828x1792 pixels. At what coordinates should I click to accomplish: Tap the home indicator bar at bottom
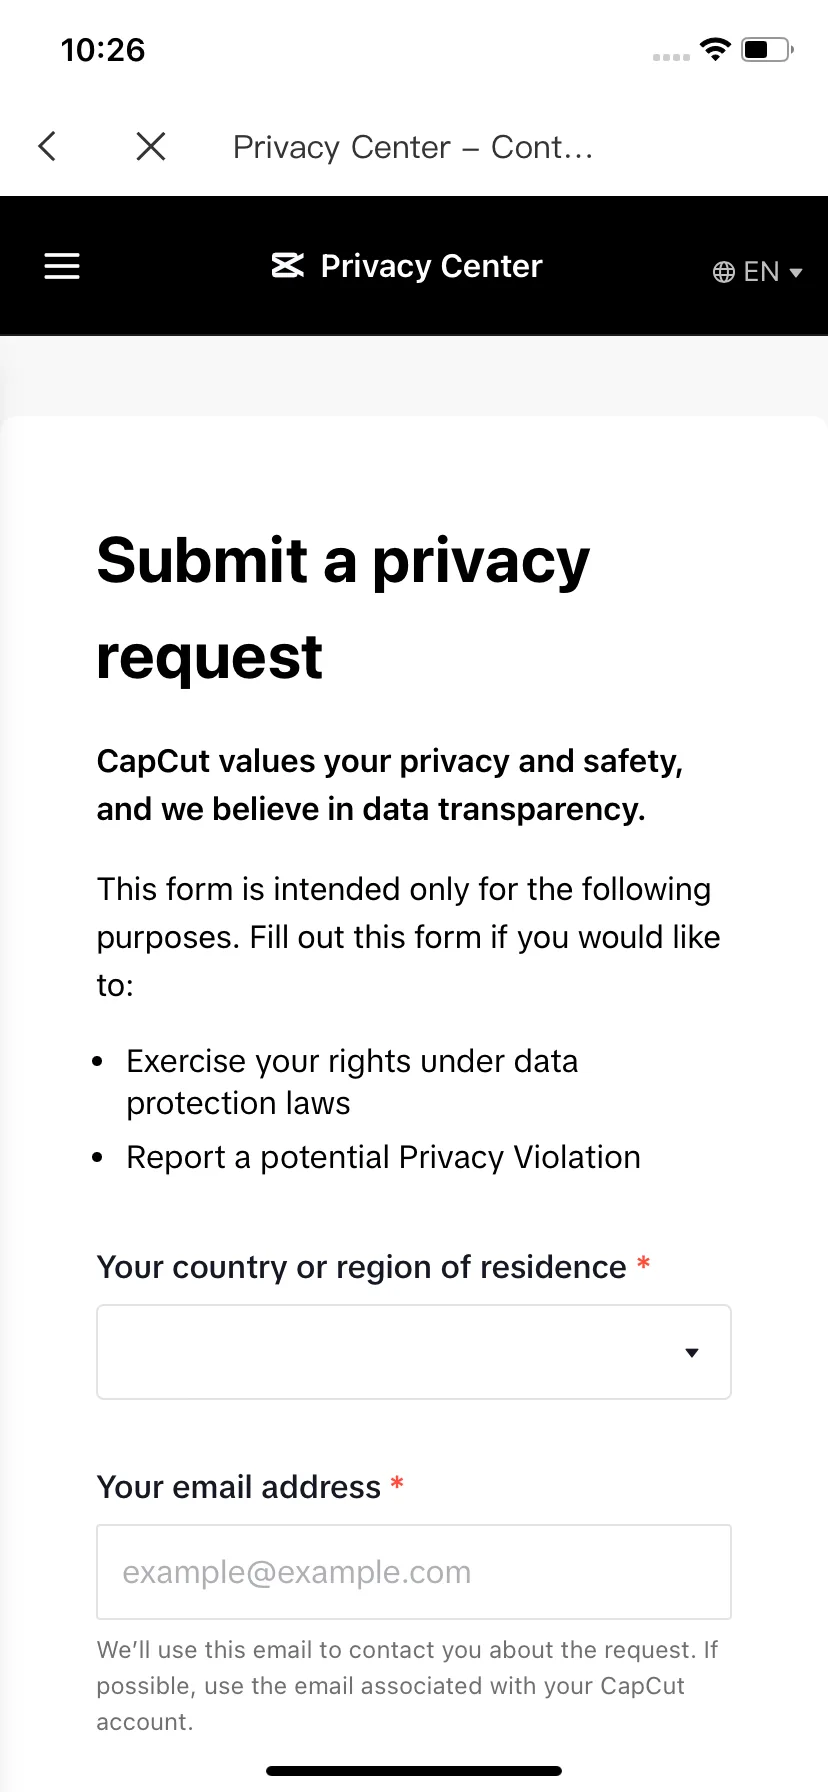414,1771
